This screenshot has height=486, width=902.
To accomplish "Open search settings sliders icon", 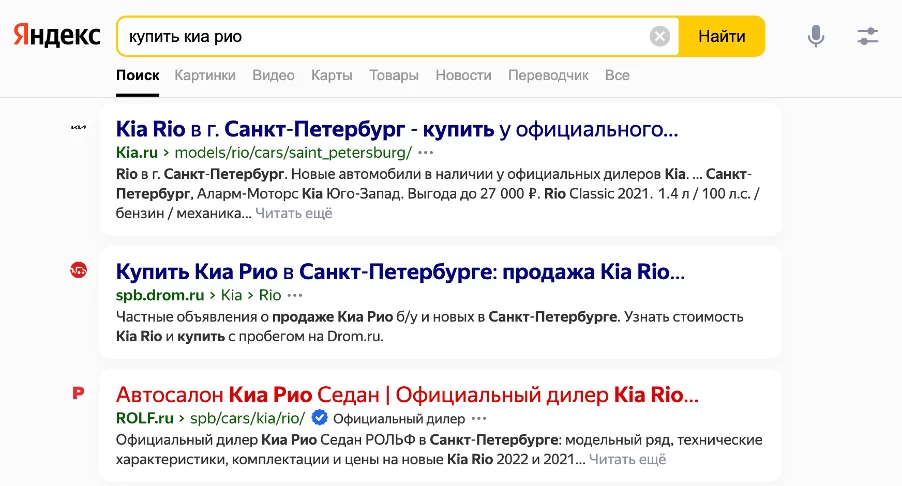I will point(867,36).
